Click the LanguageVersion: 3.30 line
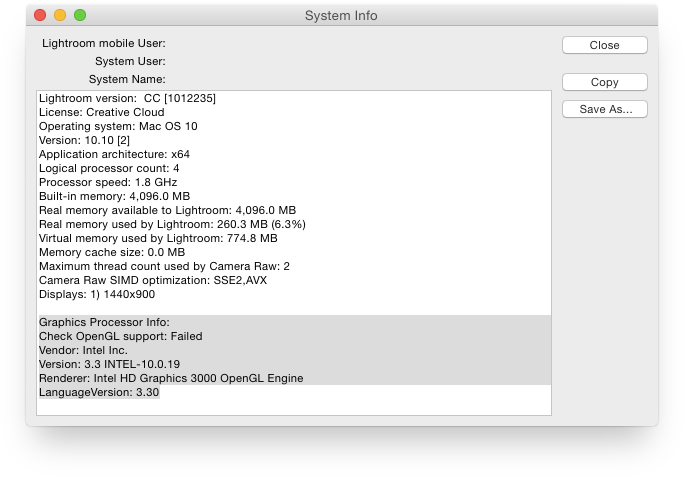 (x=99, y=392)
